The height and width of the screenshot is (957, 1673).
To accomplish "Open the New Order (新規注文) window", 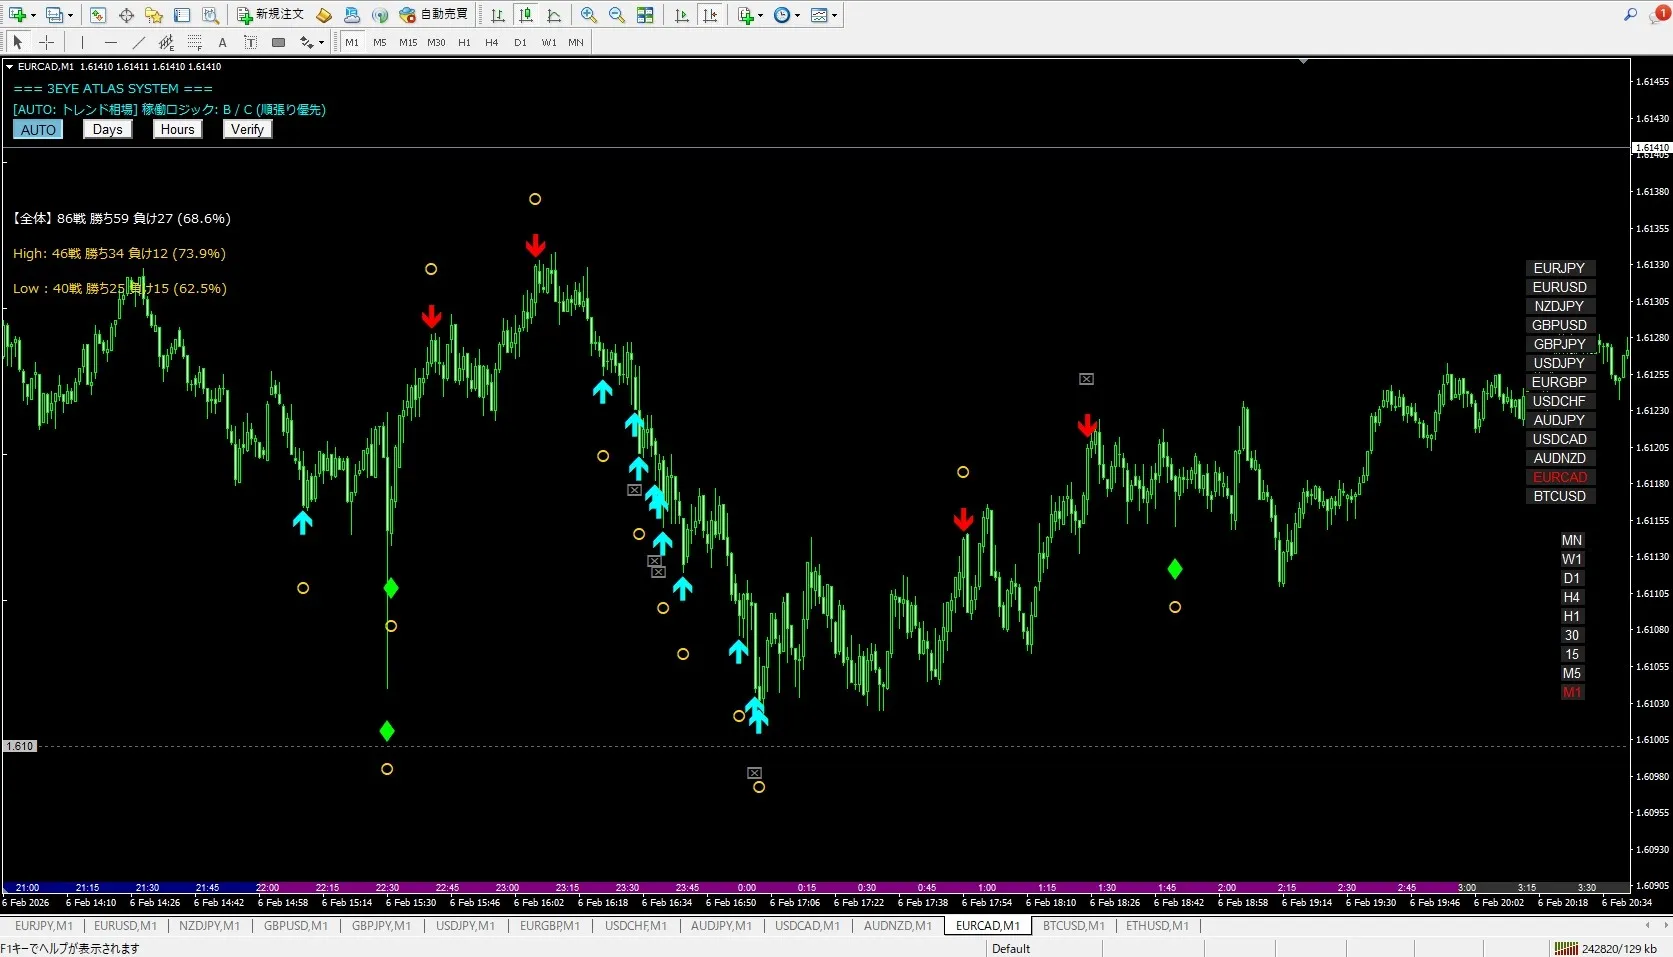I will 270,15.
